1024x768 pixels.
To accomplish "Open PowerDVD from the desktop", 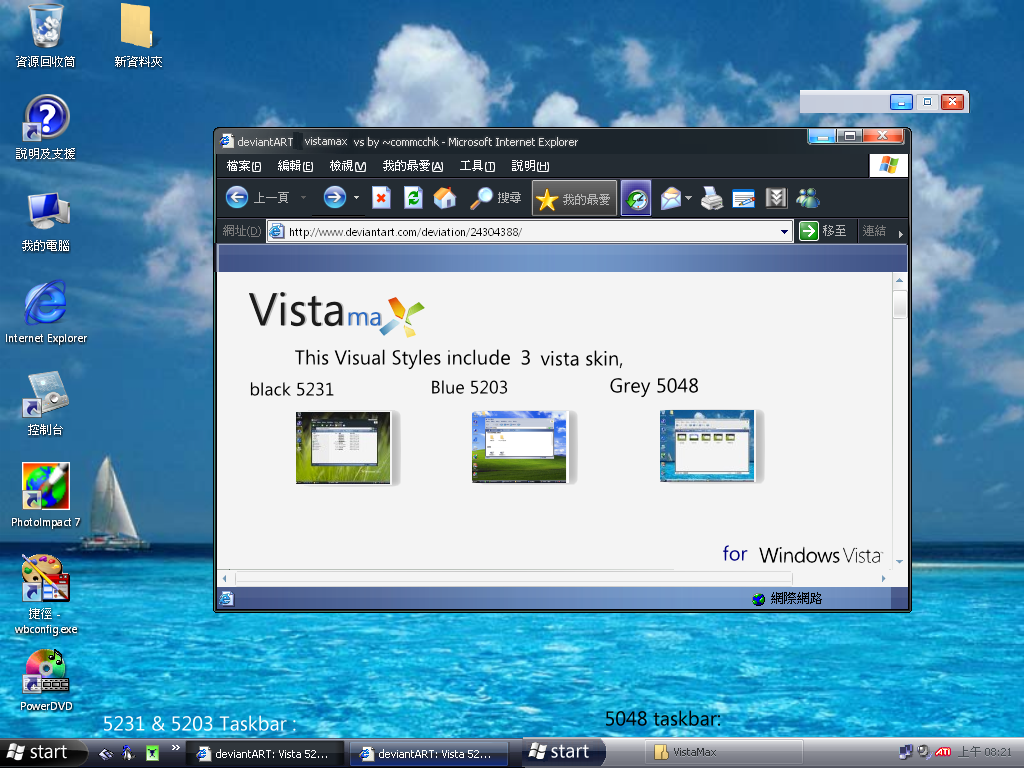I will pos(45,668).
